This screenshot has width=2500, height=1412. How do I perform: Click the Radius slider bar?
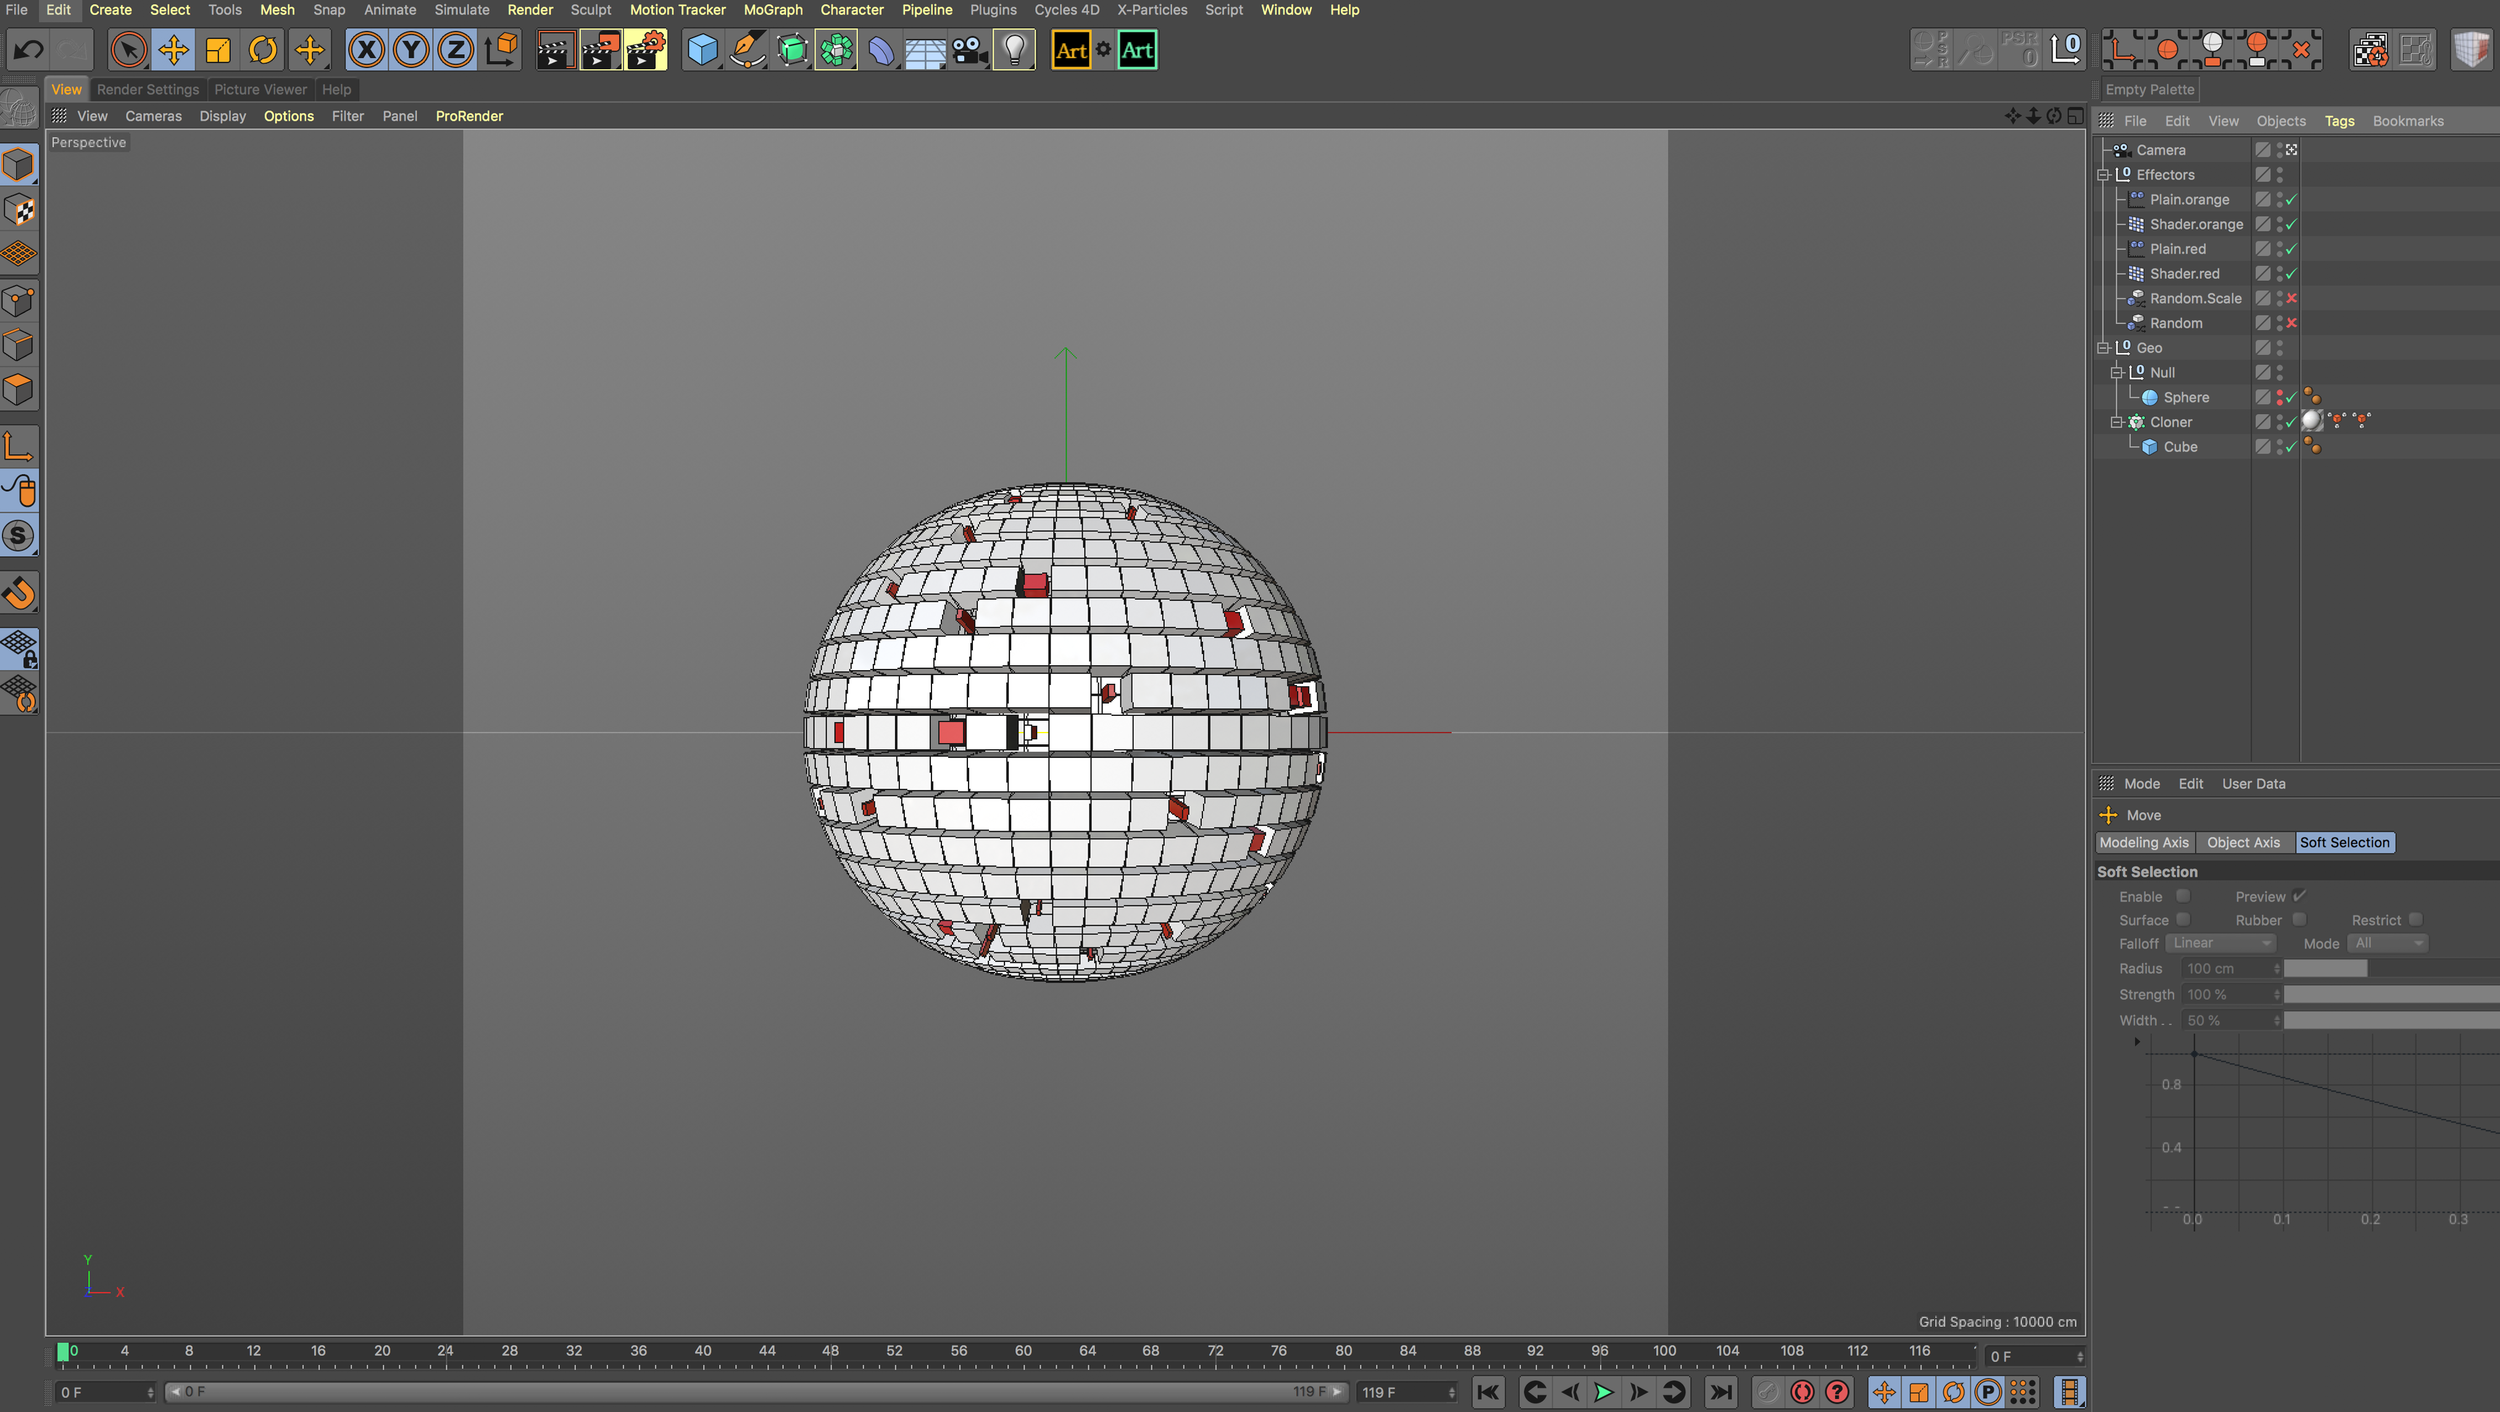tap(2390, 968)
